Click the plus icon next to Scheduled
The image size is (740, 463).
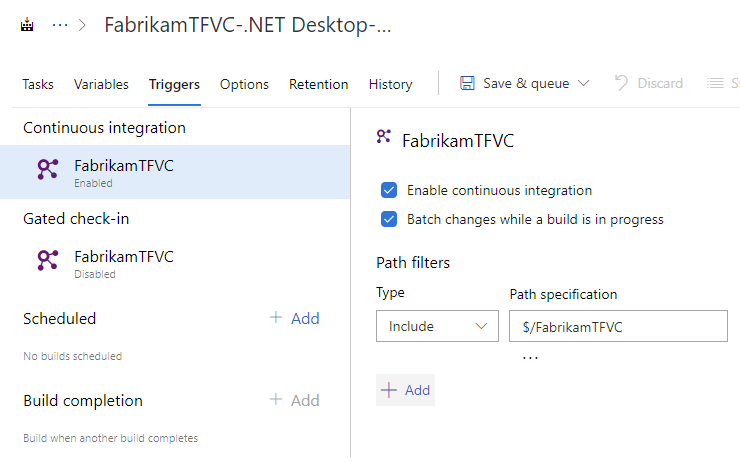pos(276,317)
